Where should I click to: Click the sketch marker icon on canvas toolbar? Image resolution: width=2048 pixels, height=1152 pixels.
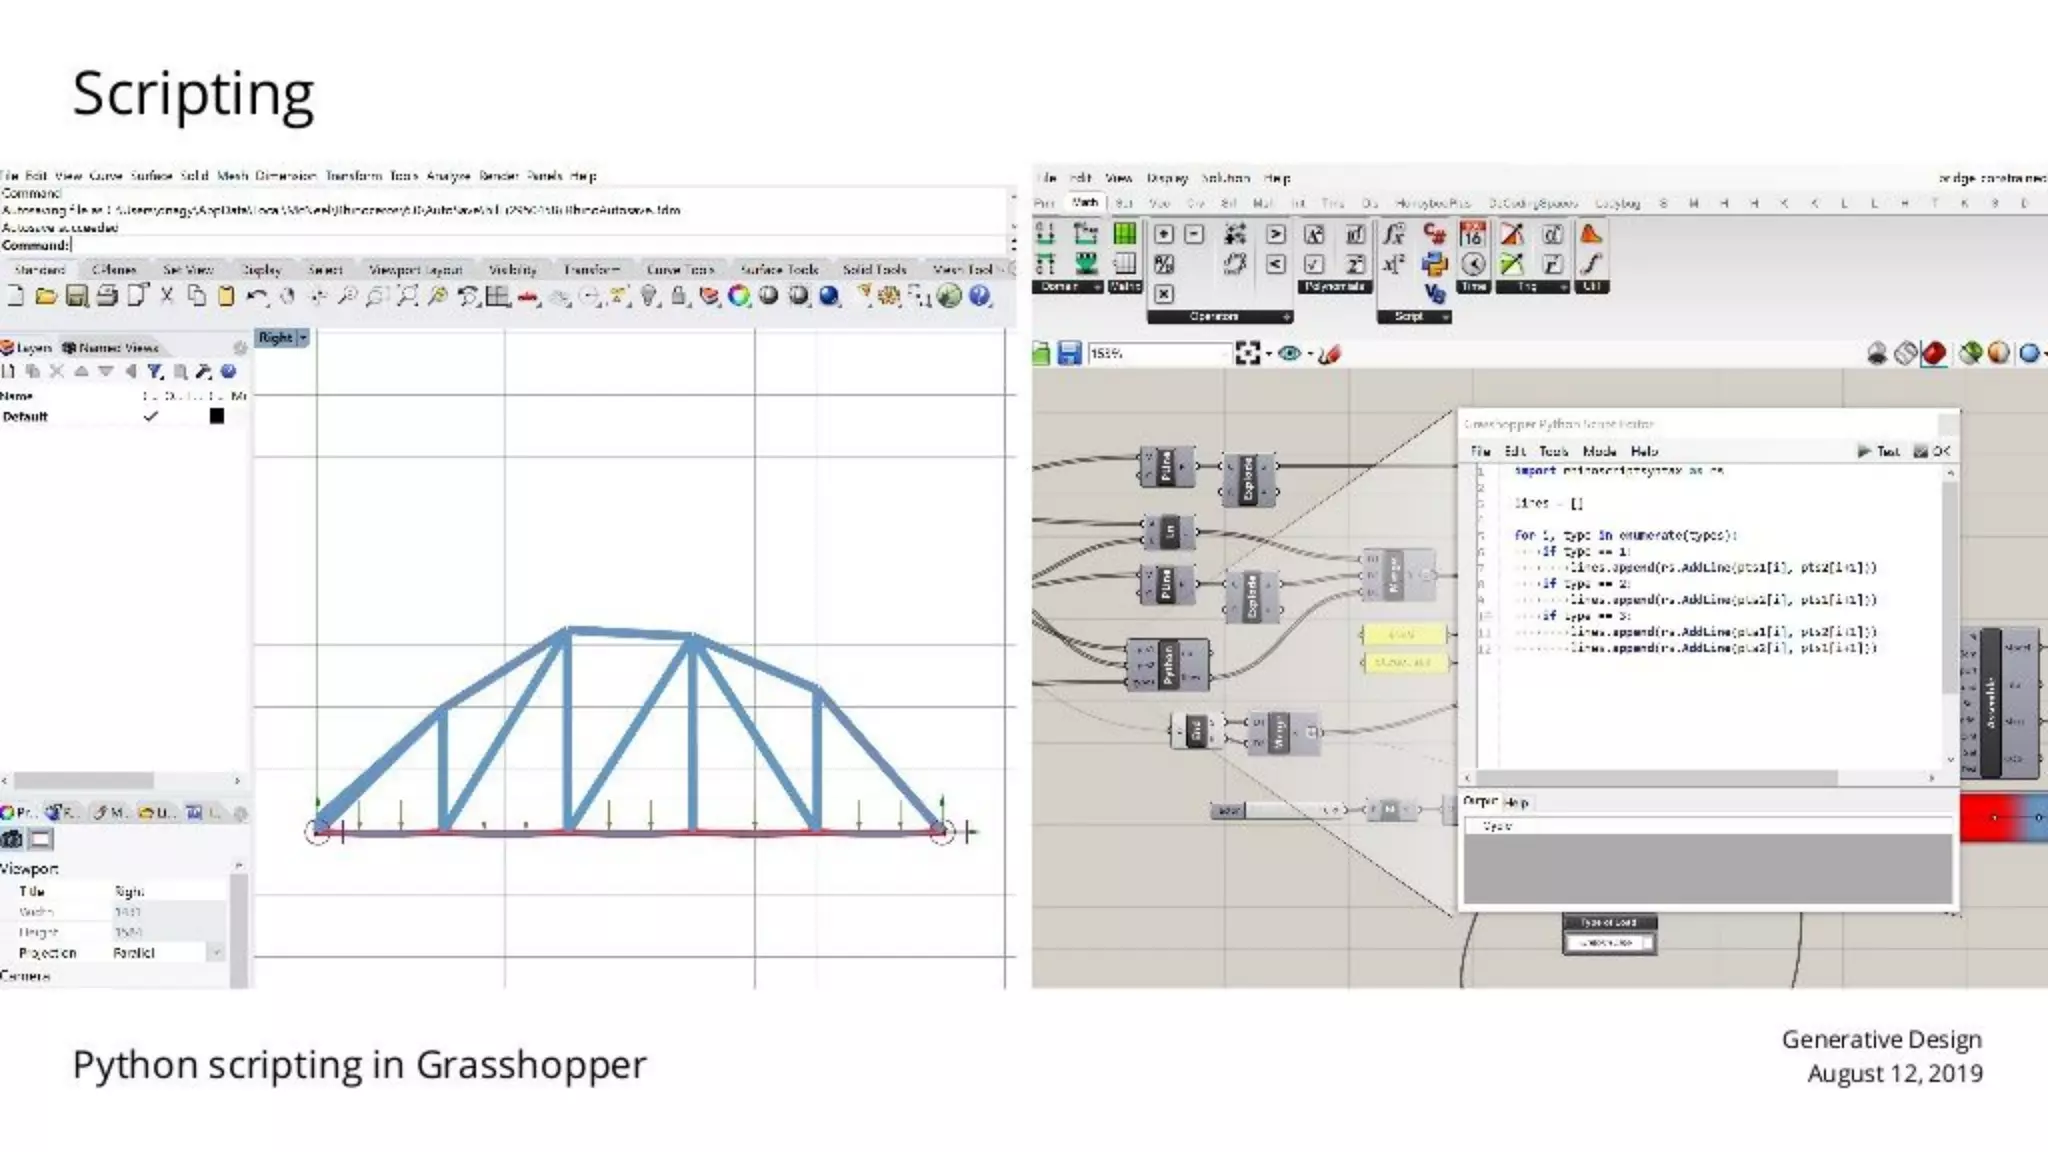click(x=1329, y=353)
